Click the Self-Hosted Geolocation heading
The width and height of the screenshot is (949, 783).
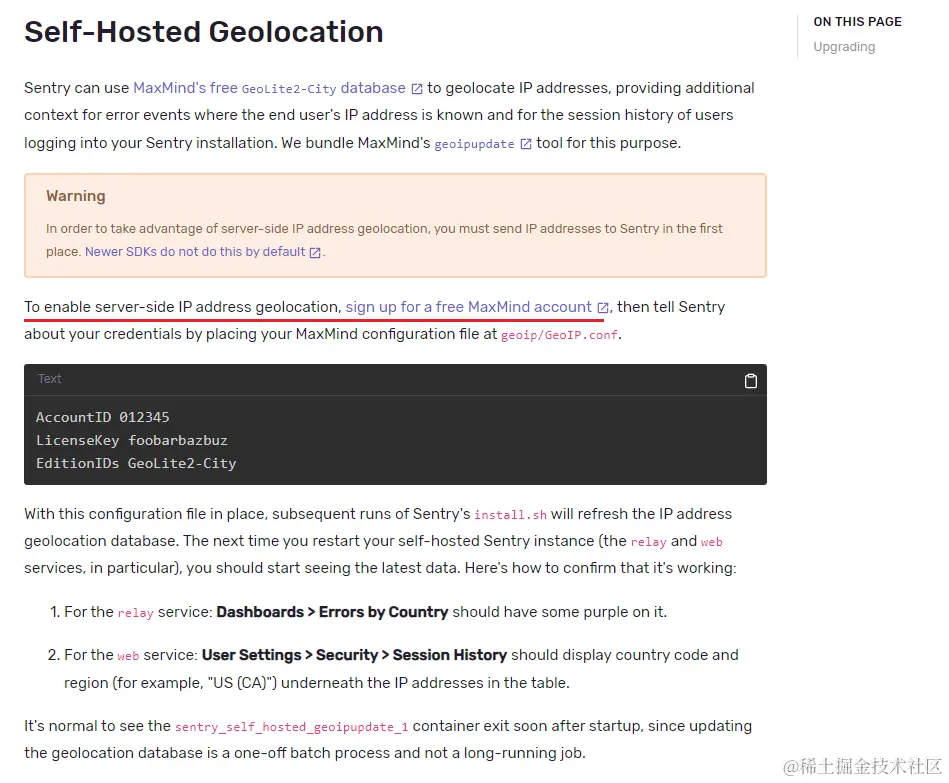(204, 32)
